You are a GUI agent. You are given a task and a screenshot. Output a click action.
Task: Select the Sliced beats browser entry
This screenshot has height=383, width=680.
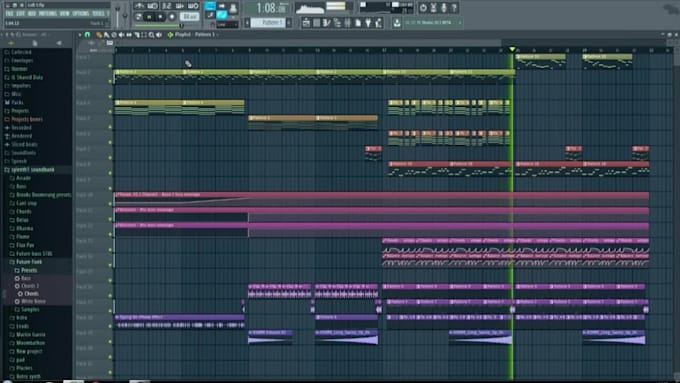click(24, 144)
